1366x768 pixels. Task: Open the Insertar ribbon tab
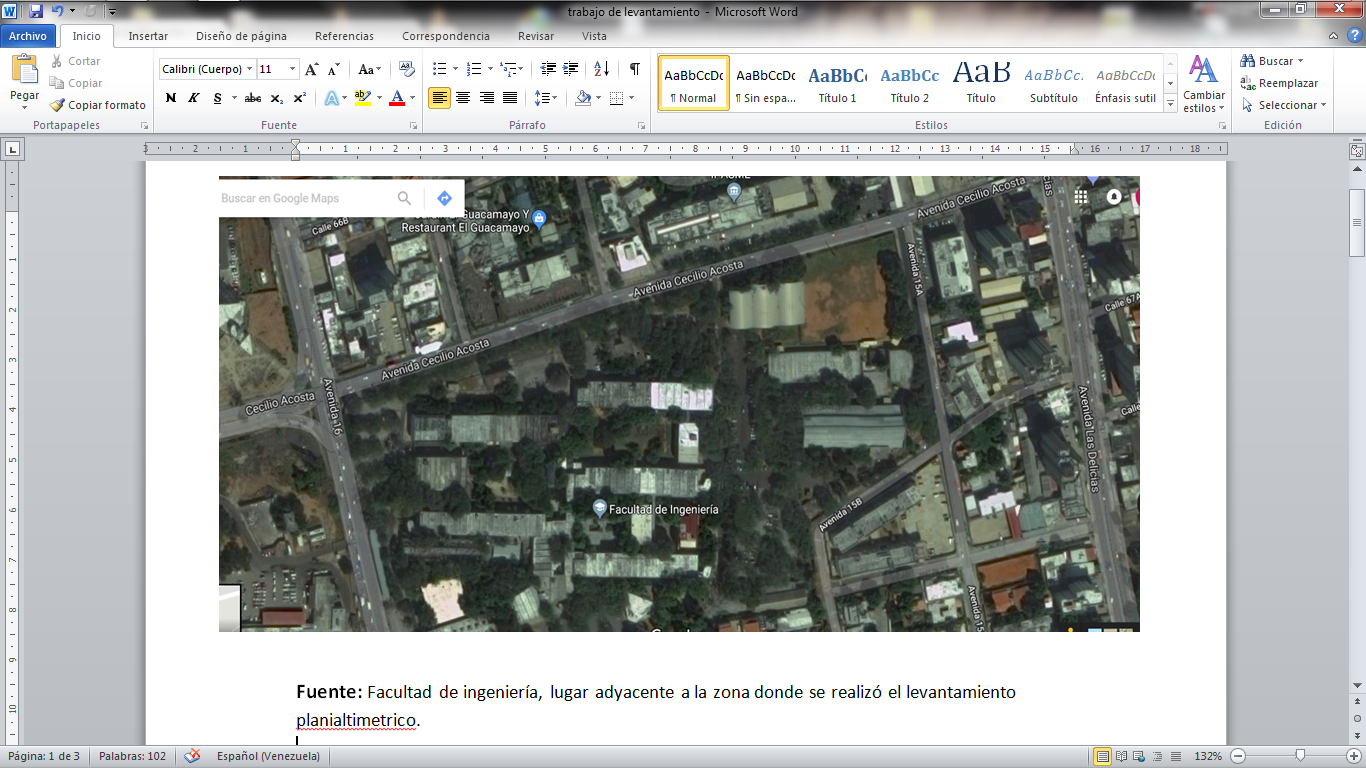pos(148,36)
